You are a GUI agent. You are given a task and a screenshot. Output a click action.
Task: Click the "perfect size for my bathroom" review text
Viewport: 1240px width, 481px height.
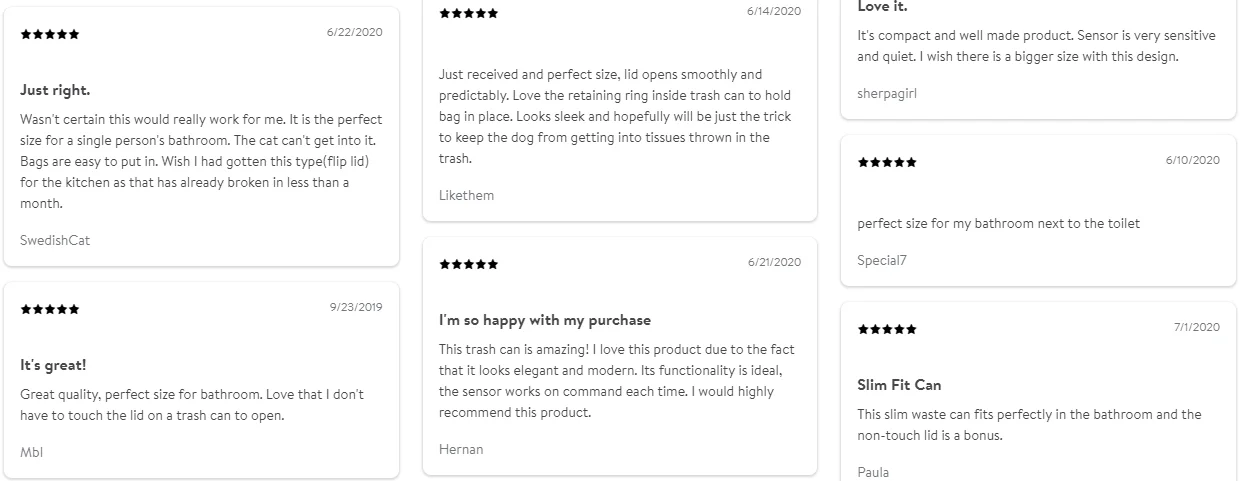(x=998, y=223)
